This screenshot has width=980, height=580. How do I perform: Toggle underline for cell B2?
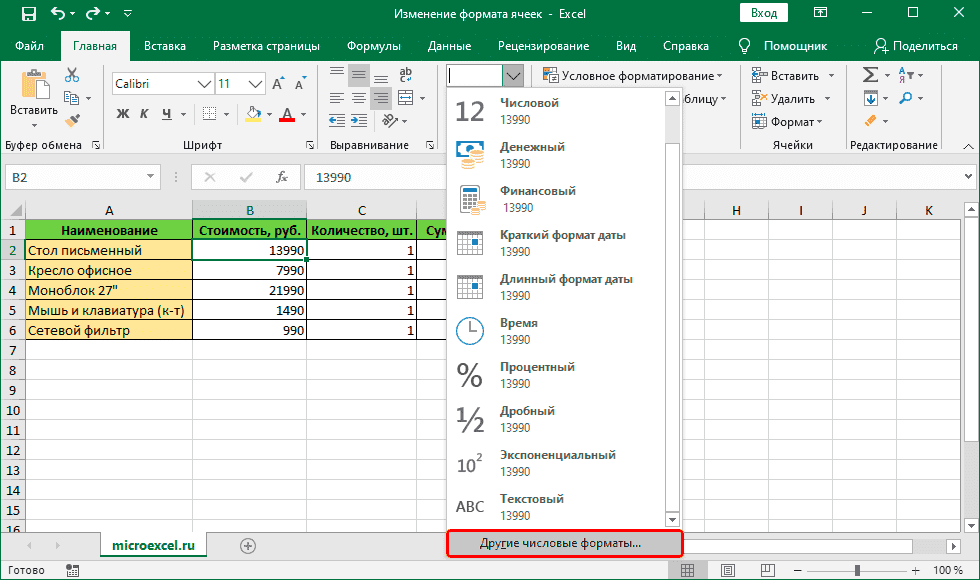pos(166,113)
